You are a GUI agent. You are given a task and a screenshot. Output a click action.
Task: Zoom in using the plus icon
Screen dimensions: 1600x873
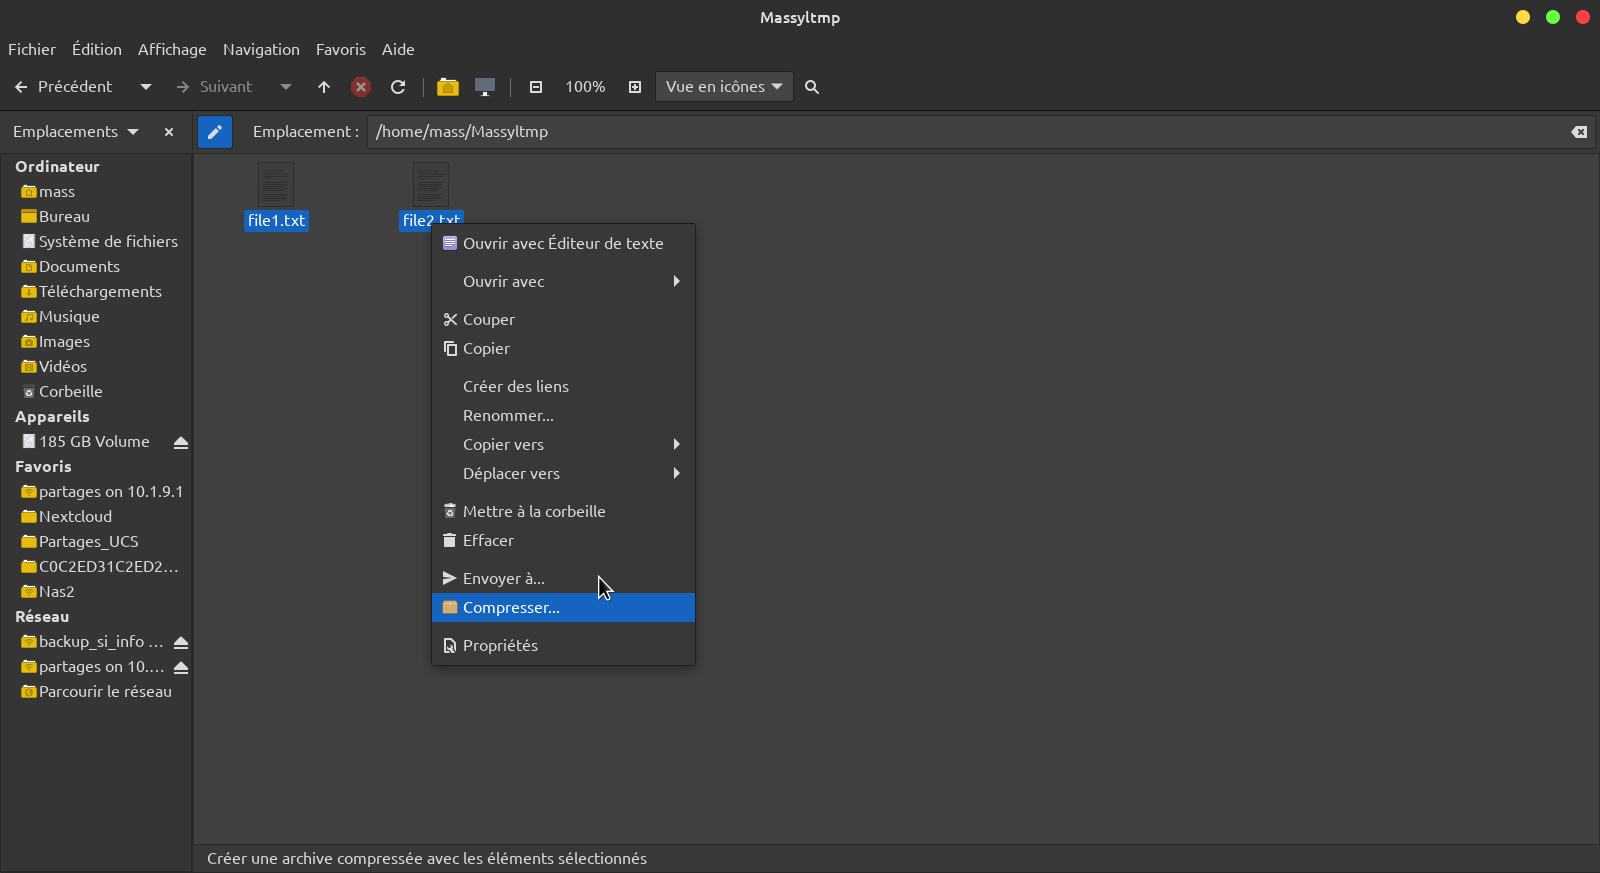(635, 87)
